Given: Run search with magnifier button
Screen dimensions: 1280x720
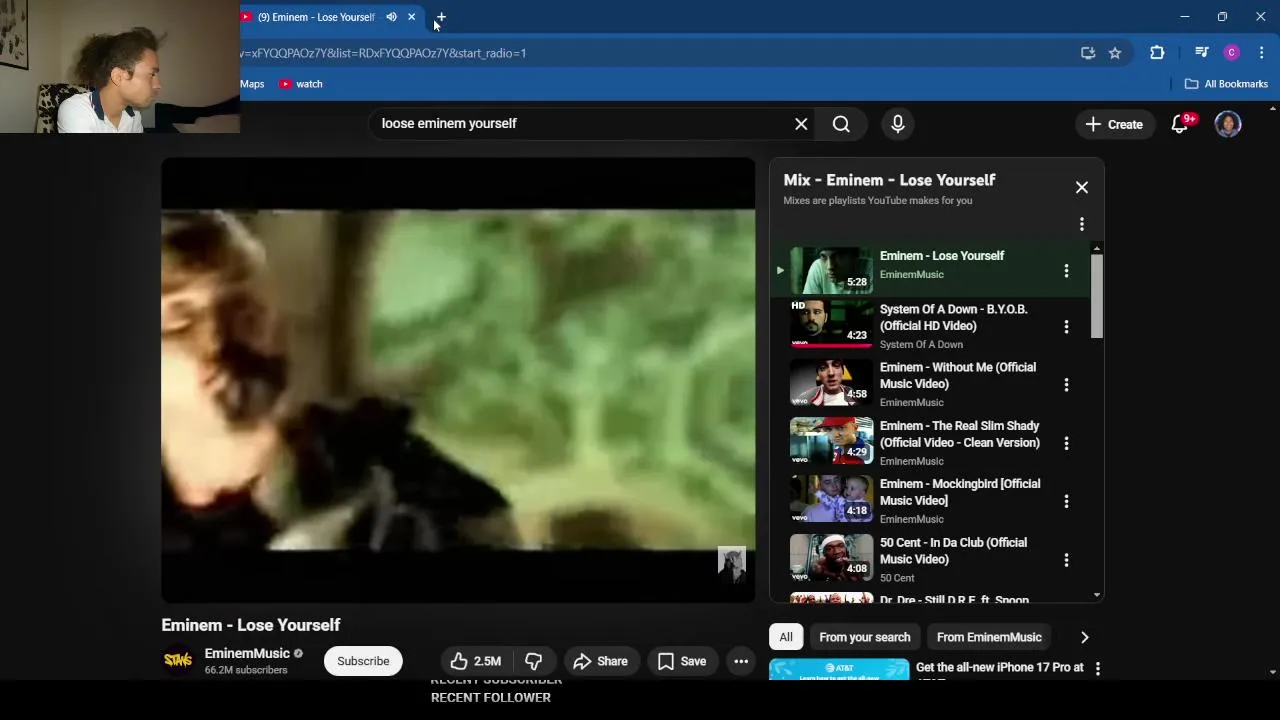Looking at the screenshot, I should [841, 124].
